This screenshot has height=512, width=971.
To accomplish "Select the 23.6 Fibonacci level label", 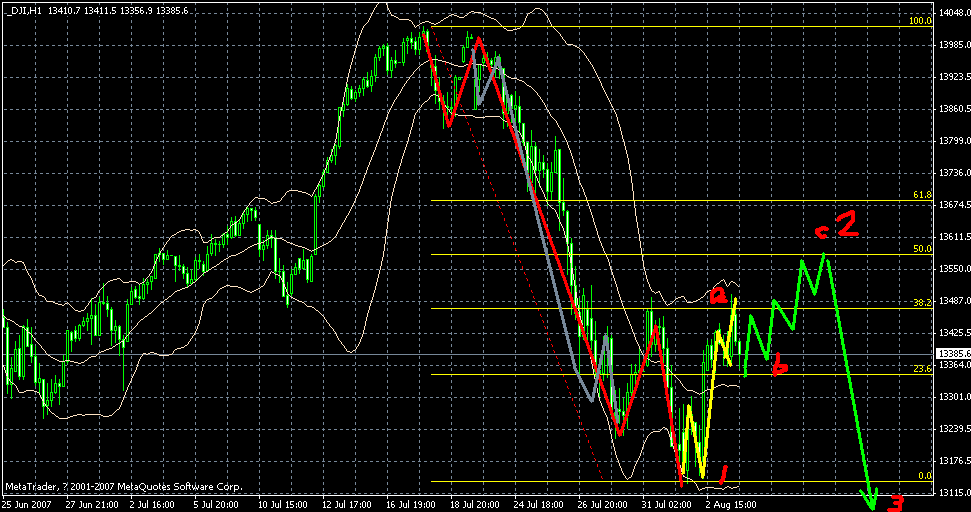I will 922,369.
